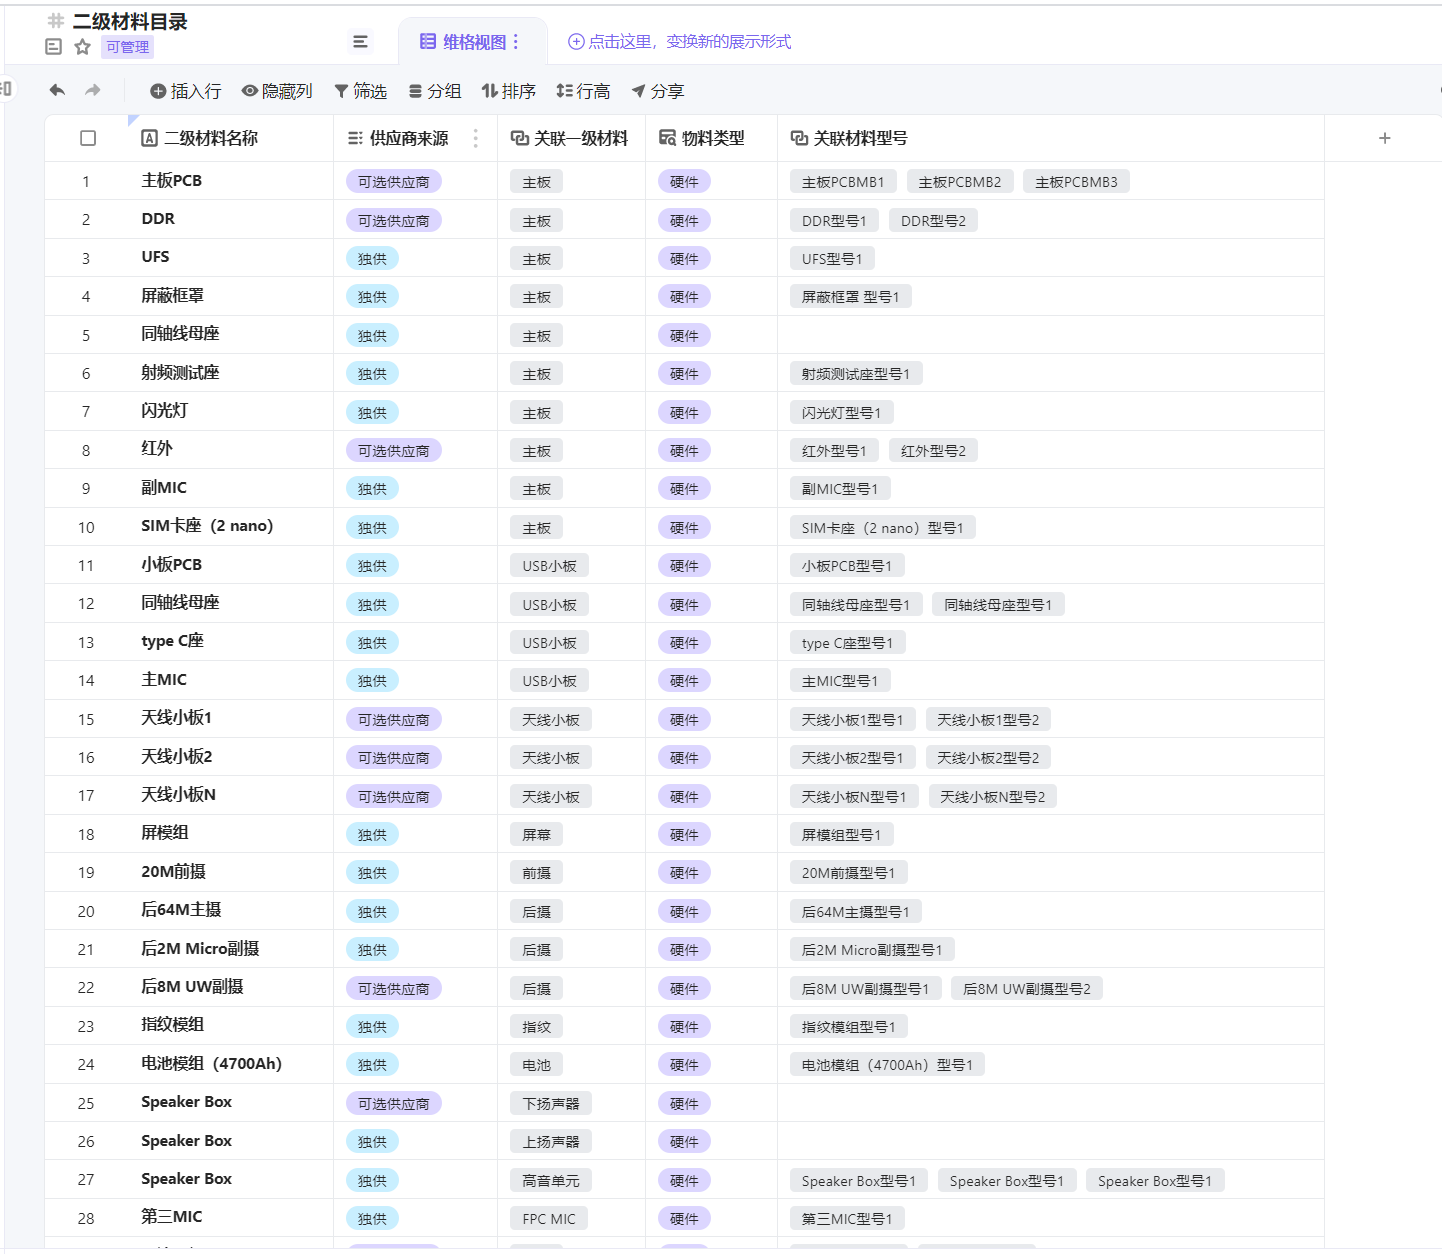
Task: Click 可选供应商 tag in 主板PCB row
Action: click(394, 182)
